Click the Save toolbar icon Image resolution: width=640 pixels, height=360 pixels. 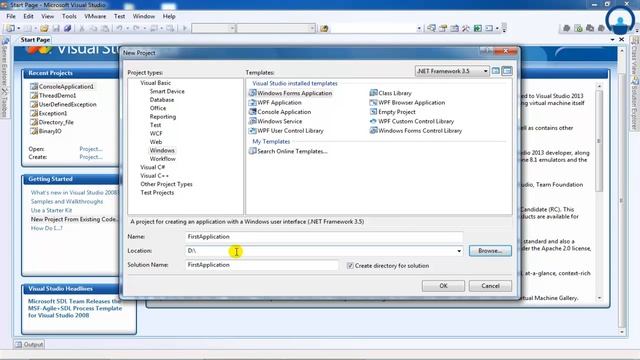(56, 28)
